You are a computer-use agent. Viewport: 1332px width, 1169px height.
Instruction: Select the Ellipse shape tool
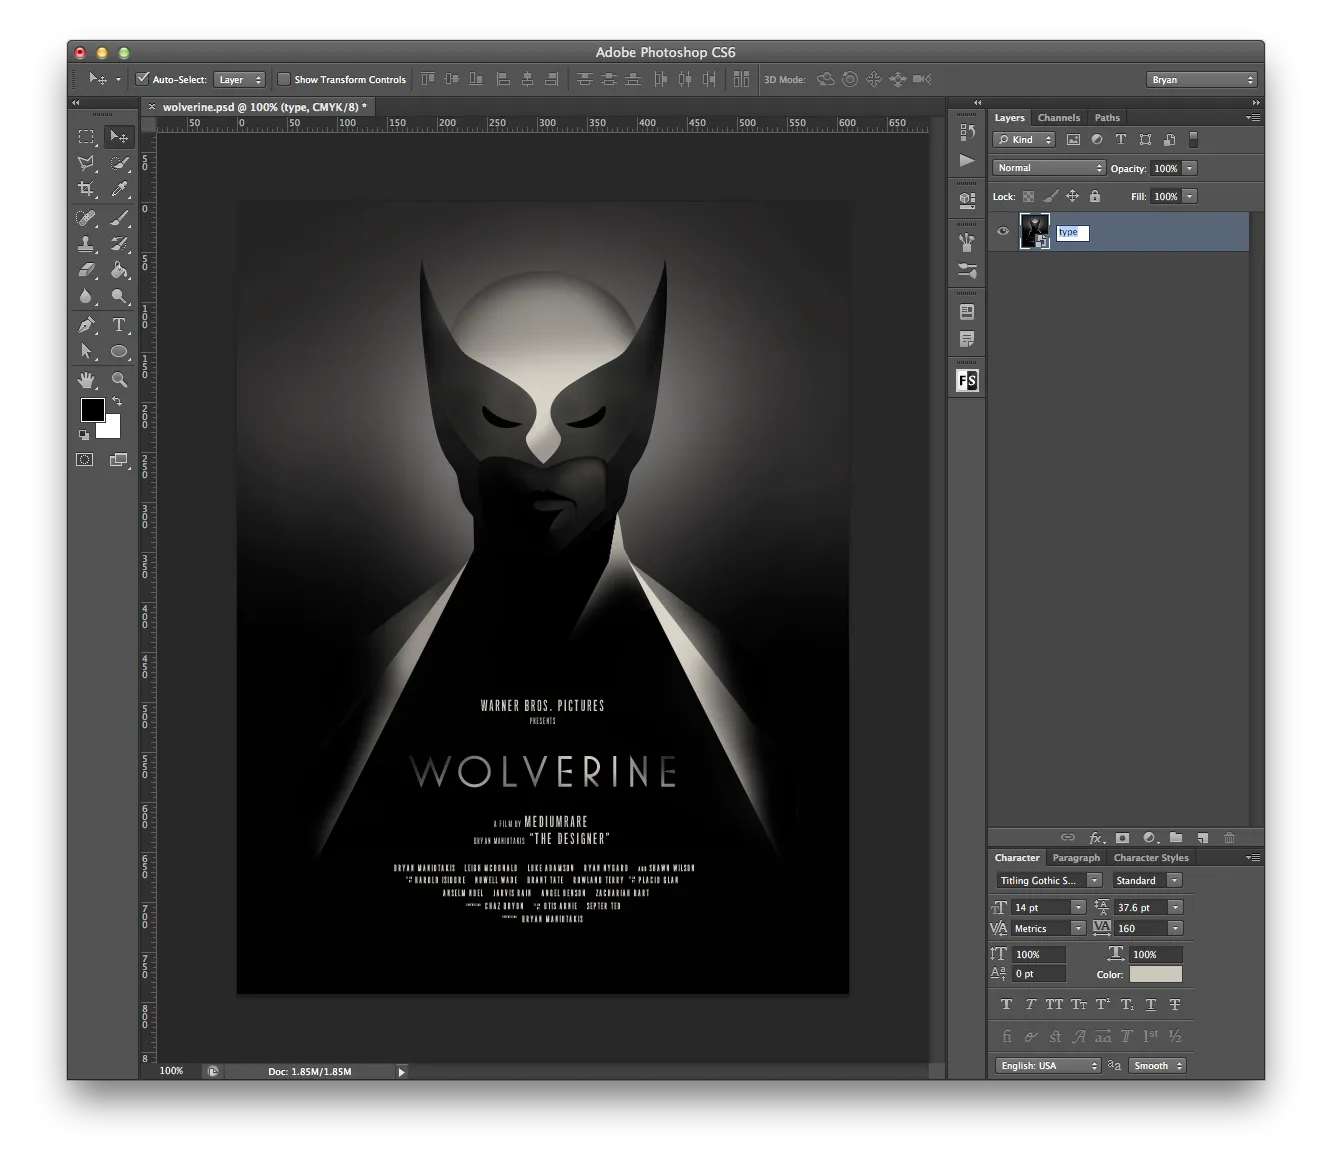click(x=119, y=351)
